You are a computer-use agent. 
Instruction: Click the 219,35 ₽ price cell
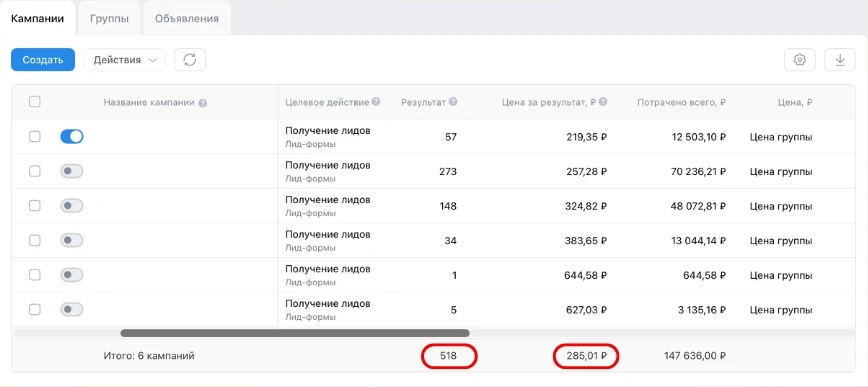587,137
